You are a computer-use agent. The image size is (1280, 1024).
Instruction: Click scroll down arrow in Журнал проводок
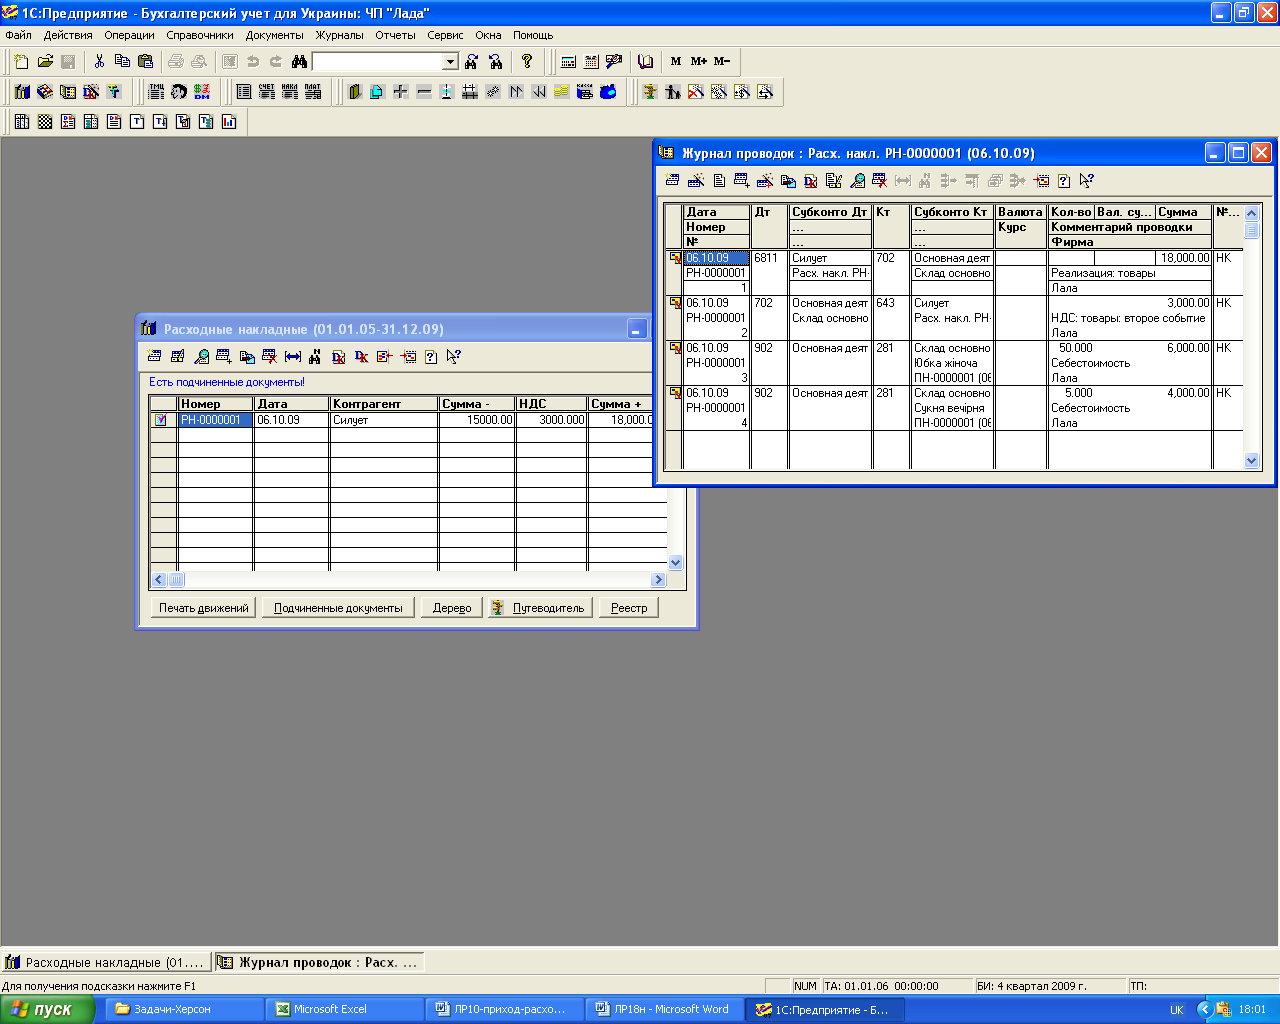[1251, 461]
